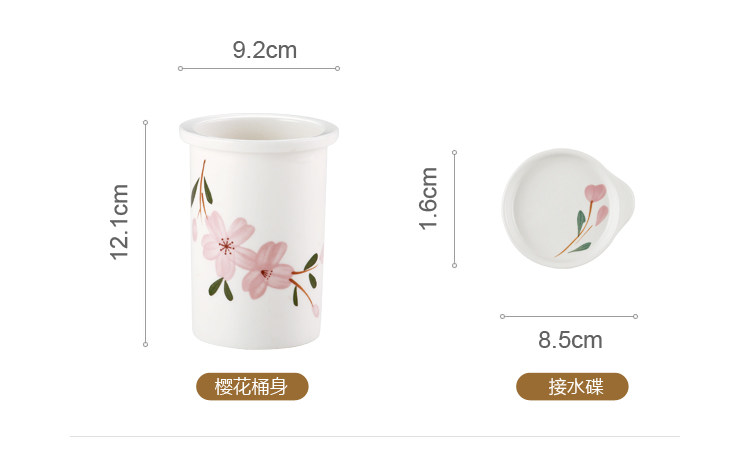Click the 1.6cm saucer height label

428,199
